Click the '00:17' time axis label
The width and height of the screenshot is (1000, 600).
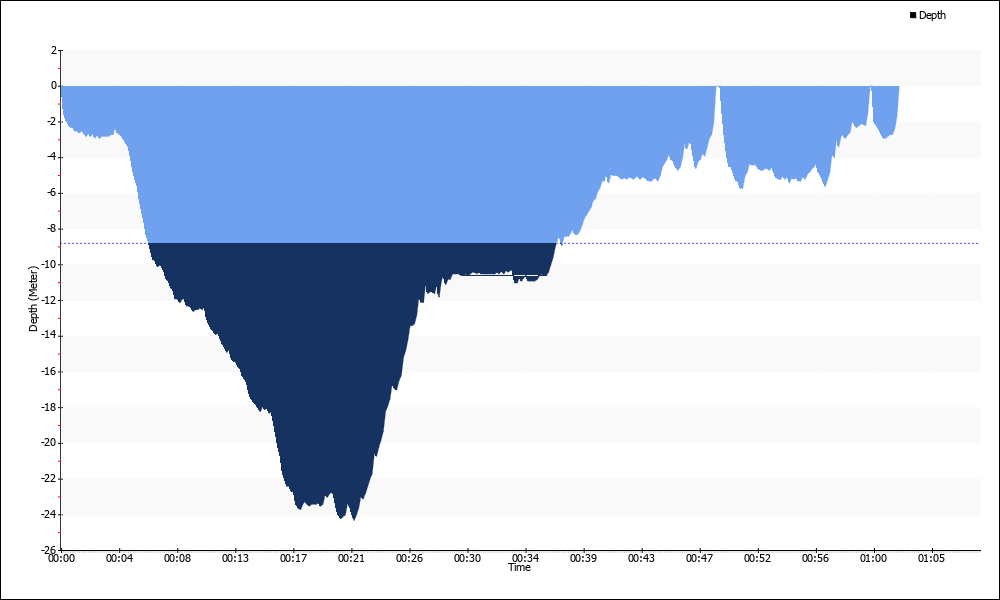(x=293, y=559)
